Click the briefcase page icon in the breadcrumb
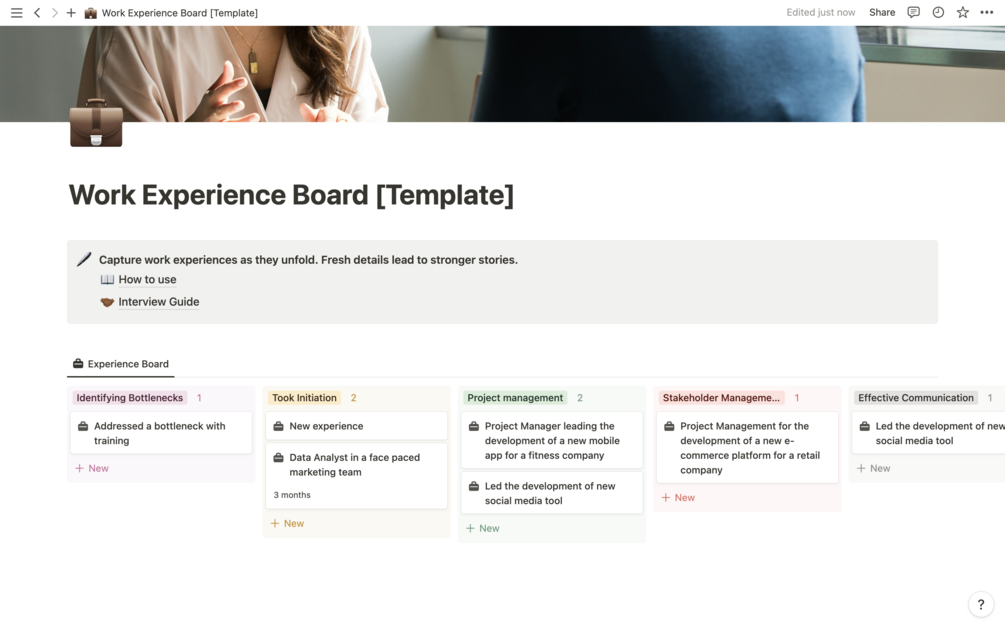 coord(88,13)
